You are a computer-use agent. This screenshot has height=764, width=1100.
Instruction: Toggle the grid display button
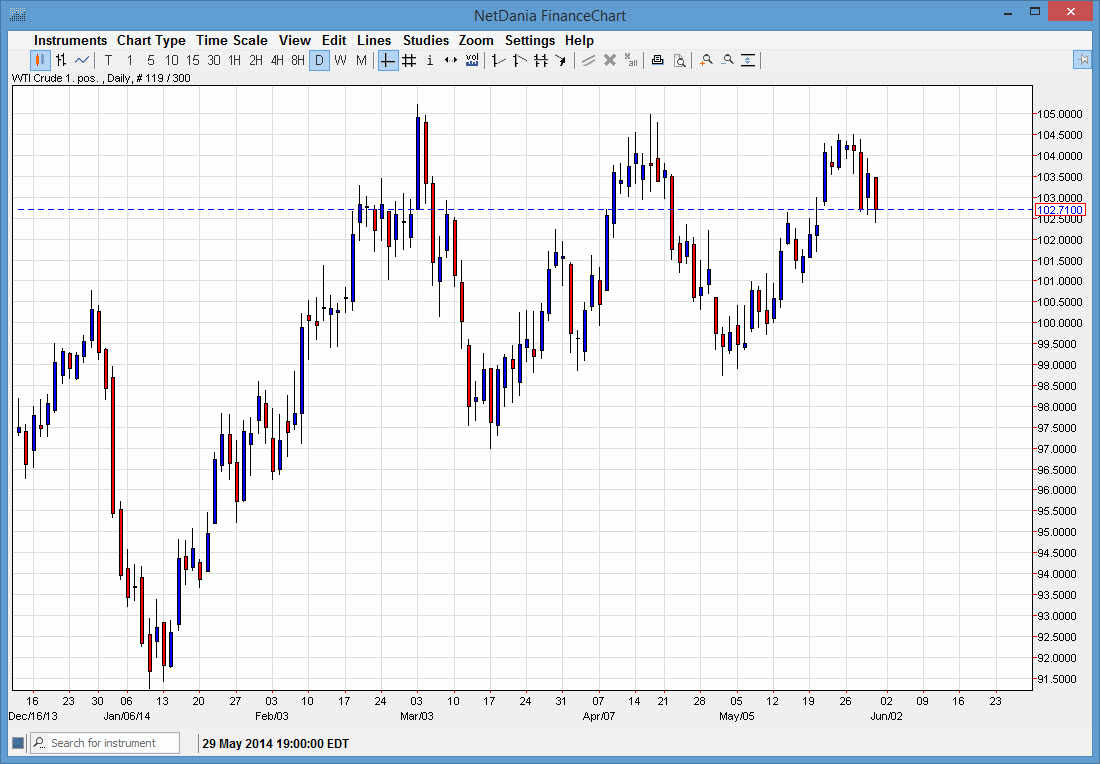(409, 60)
